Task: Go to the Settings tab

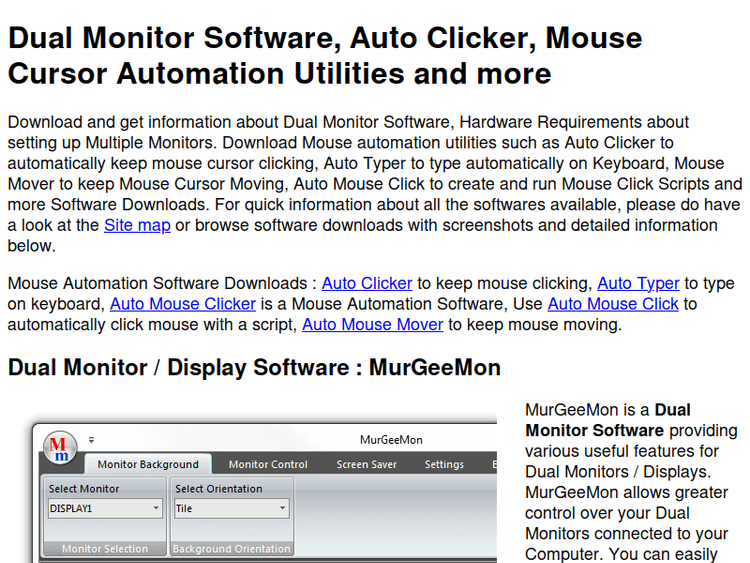Action: point(444,464)
